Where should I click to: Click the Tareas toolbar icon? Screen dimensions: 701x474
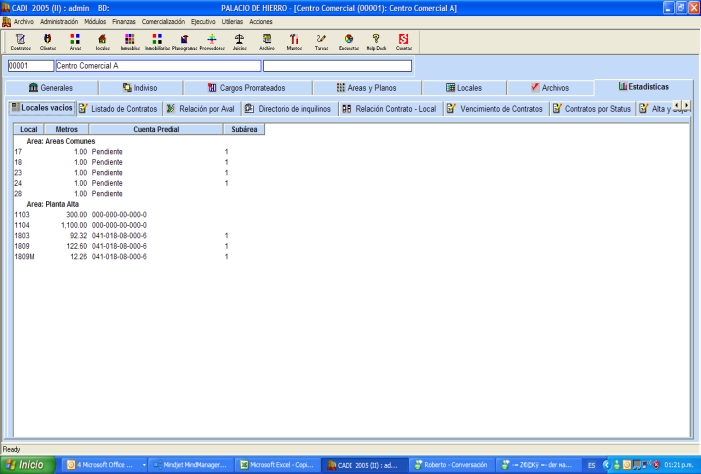point(321,40)
